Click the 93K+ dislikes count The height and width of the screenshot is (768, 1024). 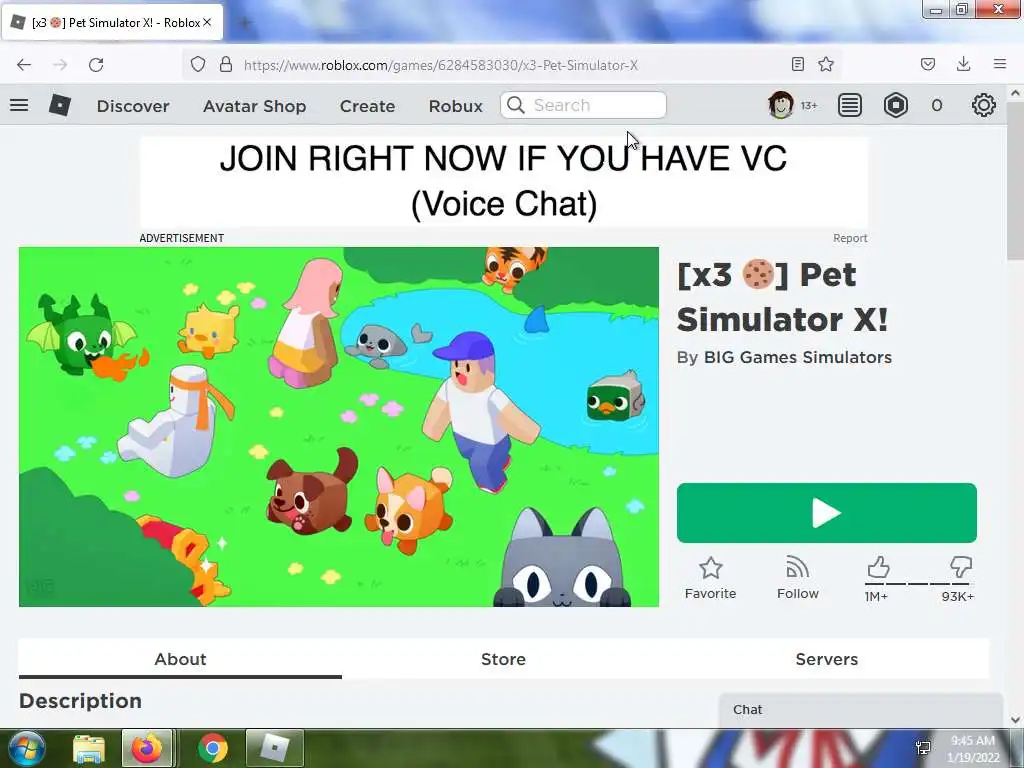pos(958,596)
